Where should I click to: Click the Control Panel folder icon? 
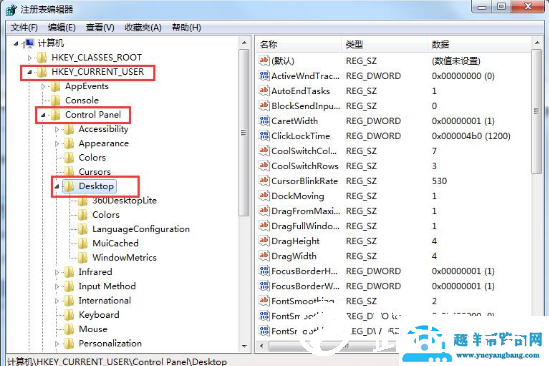coord(55,115)
